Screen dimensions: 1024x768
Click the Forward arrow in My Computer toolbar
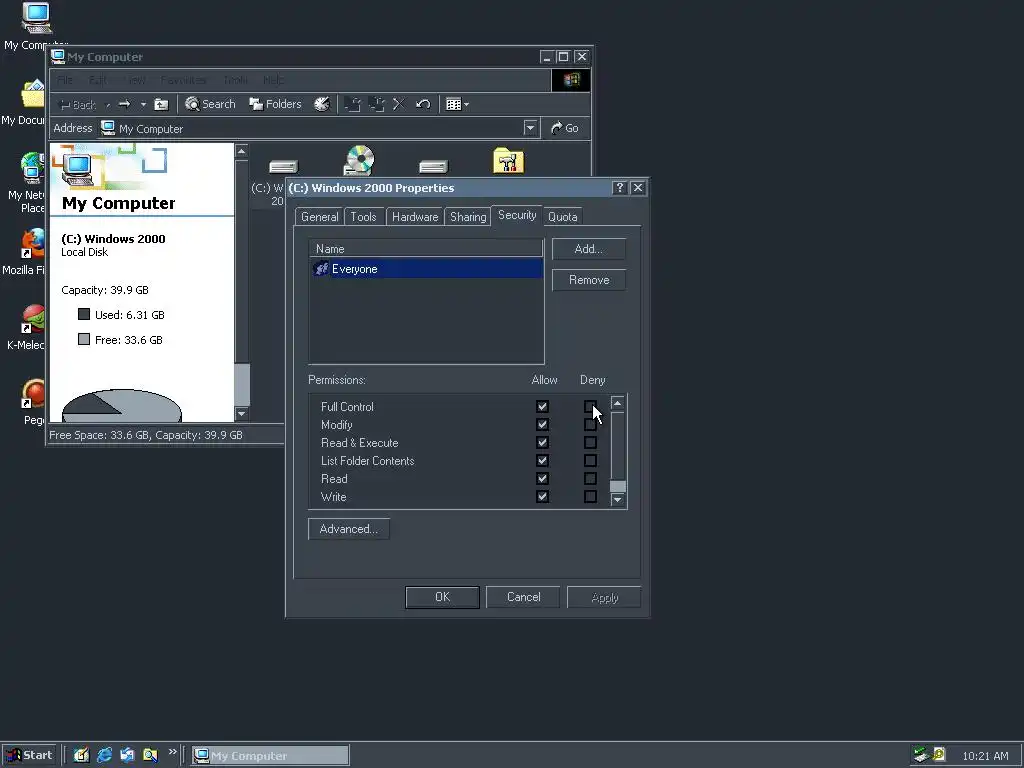(124, 104)
